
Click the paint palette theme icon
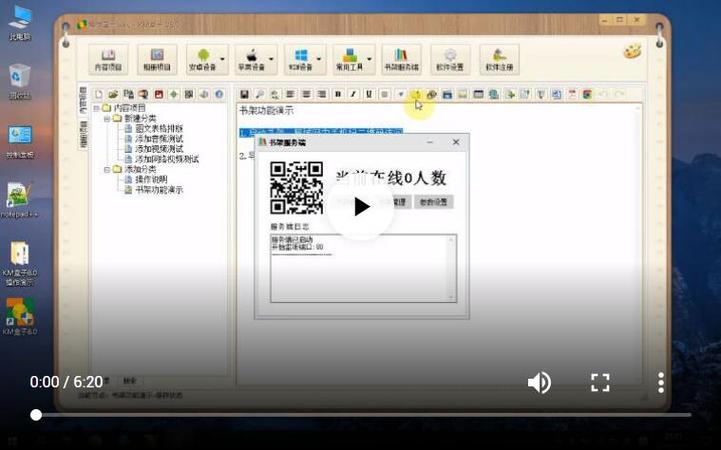click(632, 51)
